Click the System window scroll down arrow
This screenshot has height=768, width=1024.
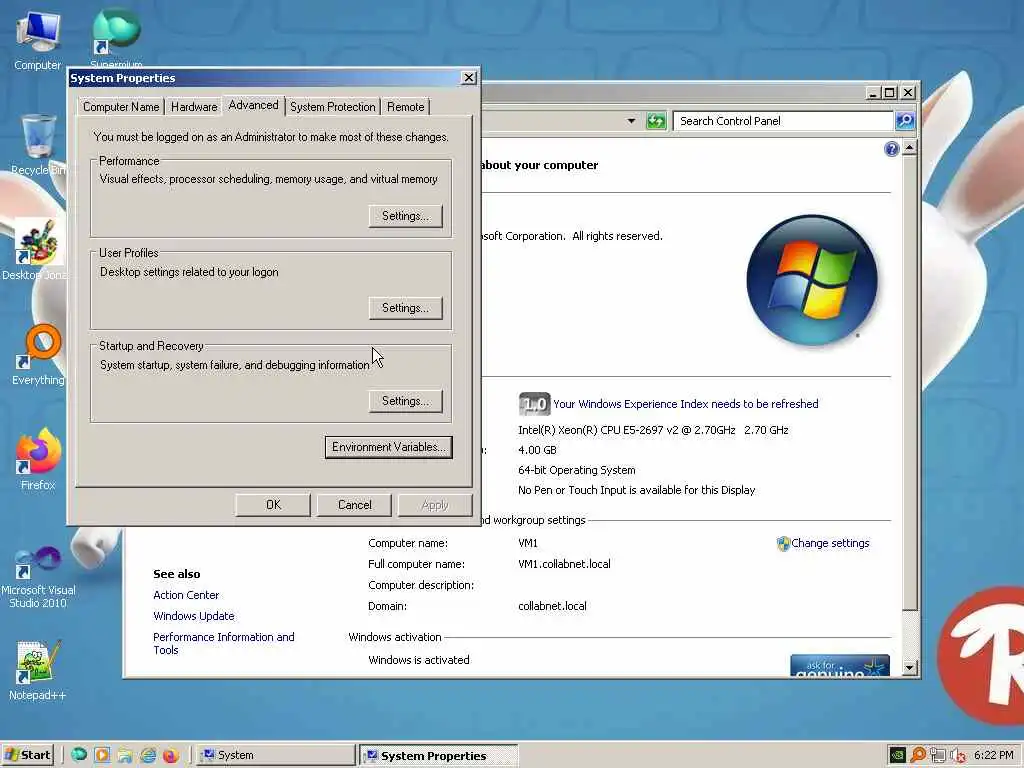(x=909, y=667)
